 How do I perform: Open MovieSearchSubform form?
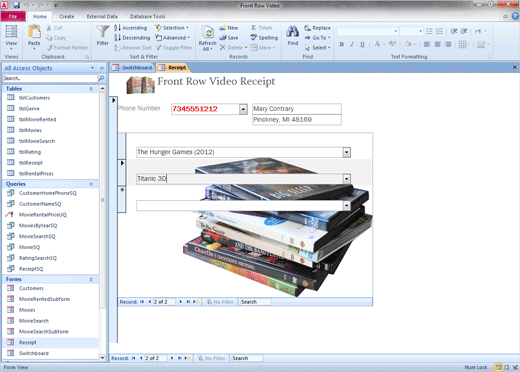click(x=44, y=332)
